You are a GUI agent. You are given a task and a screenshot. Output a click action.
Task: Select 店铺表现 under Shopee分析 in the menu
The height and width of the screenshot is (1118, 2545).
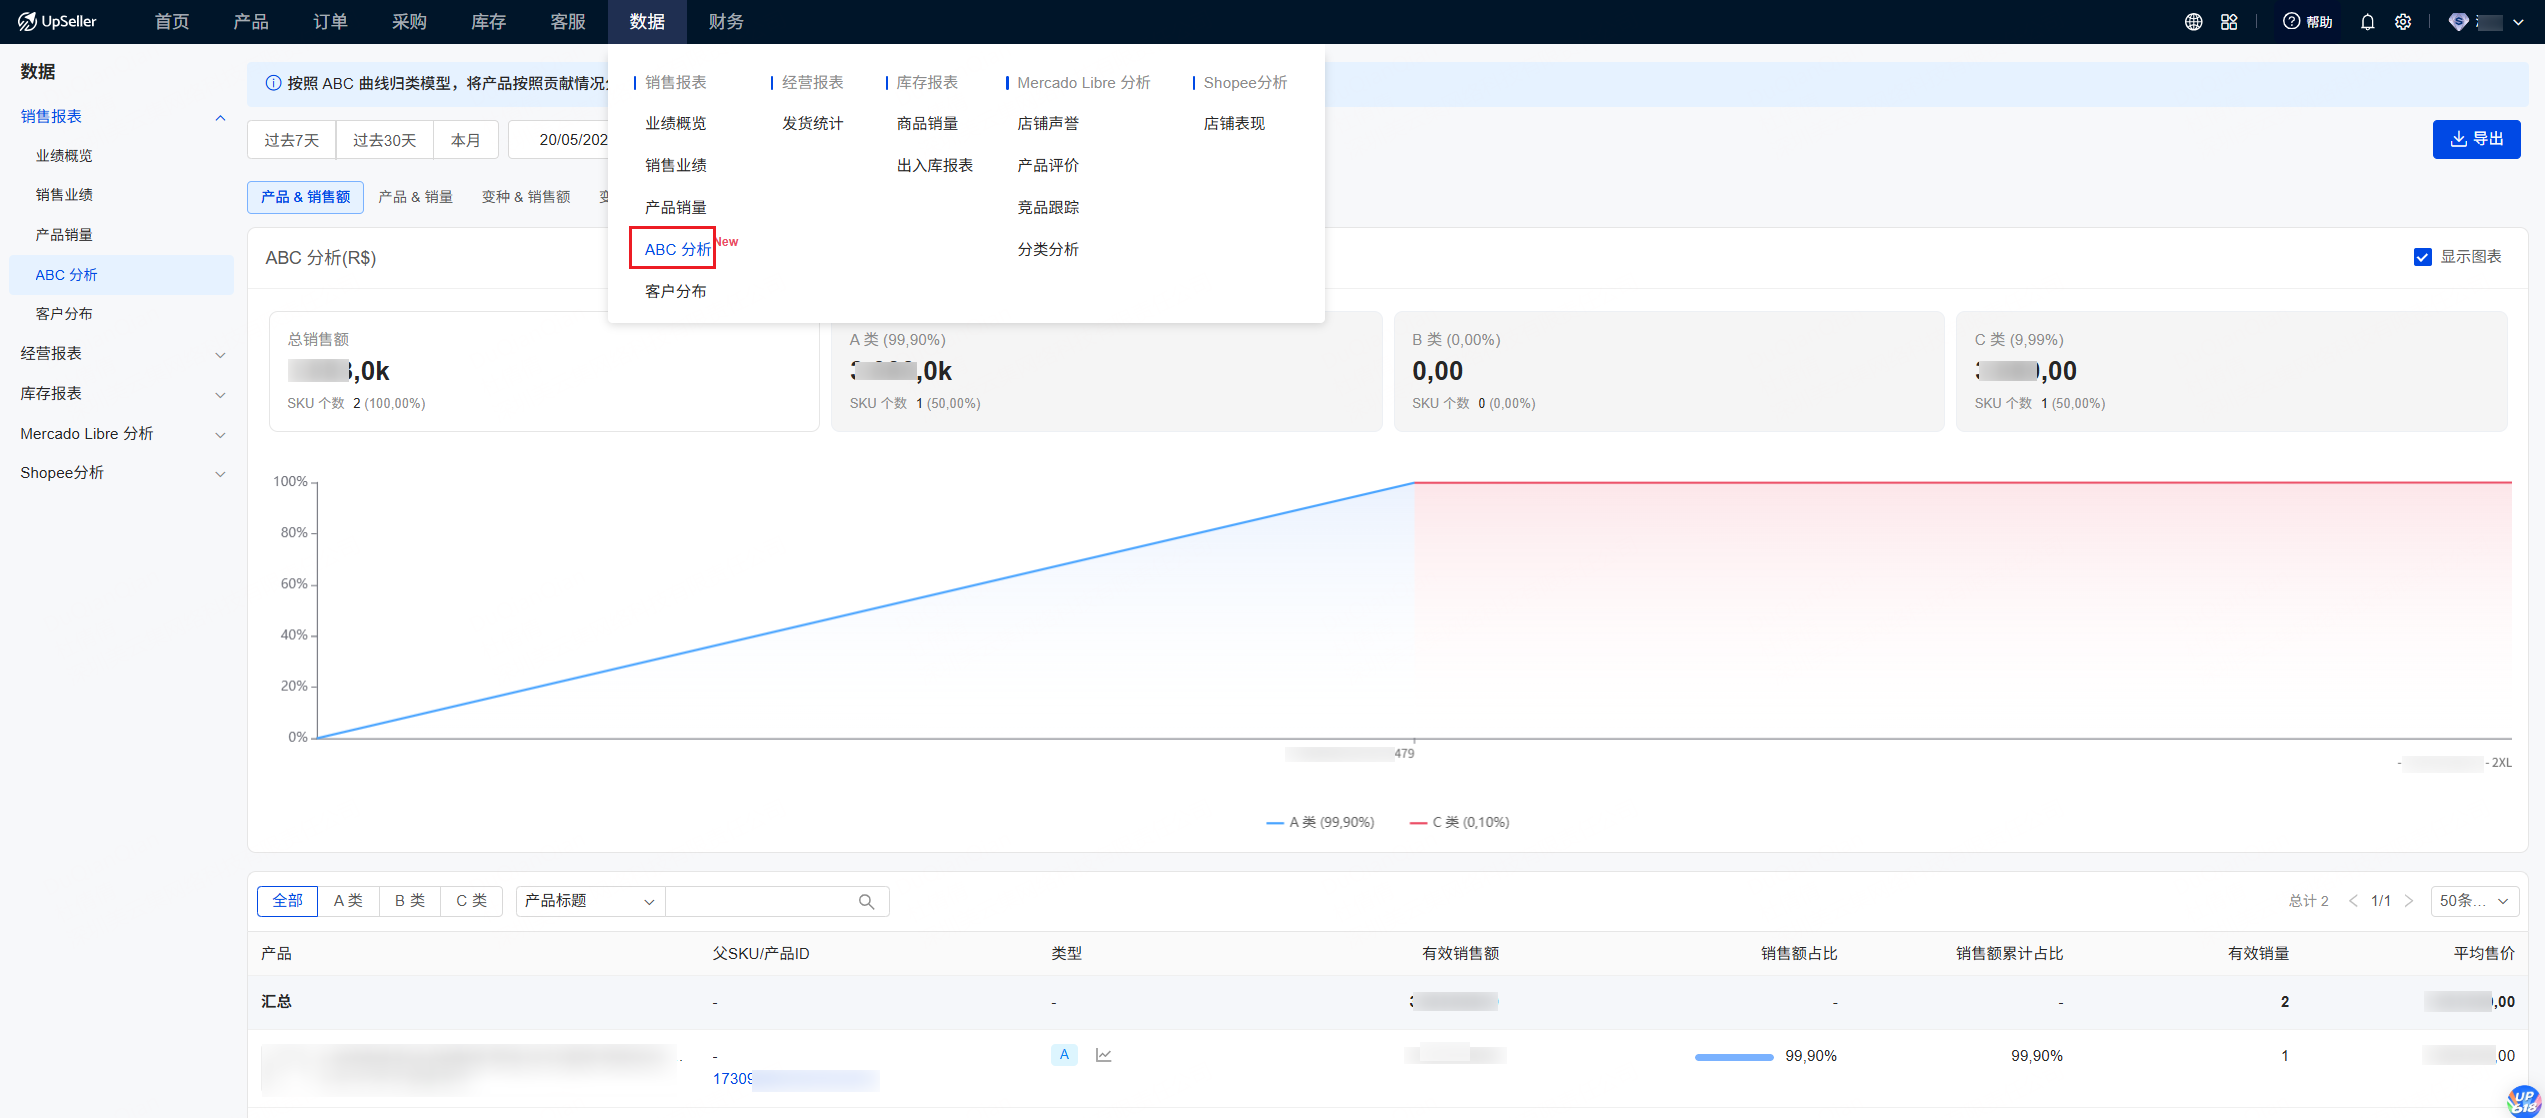click(1234, 123)
